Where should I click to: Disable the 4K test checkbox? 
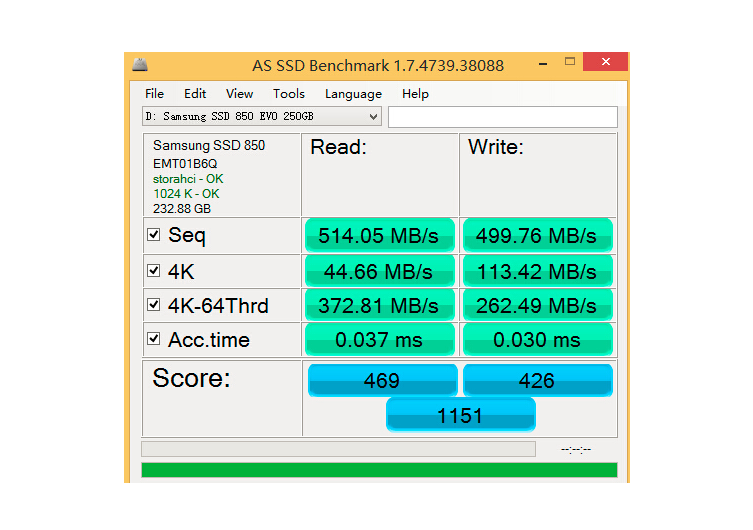coord(154,270)
